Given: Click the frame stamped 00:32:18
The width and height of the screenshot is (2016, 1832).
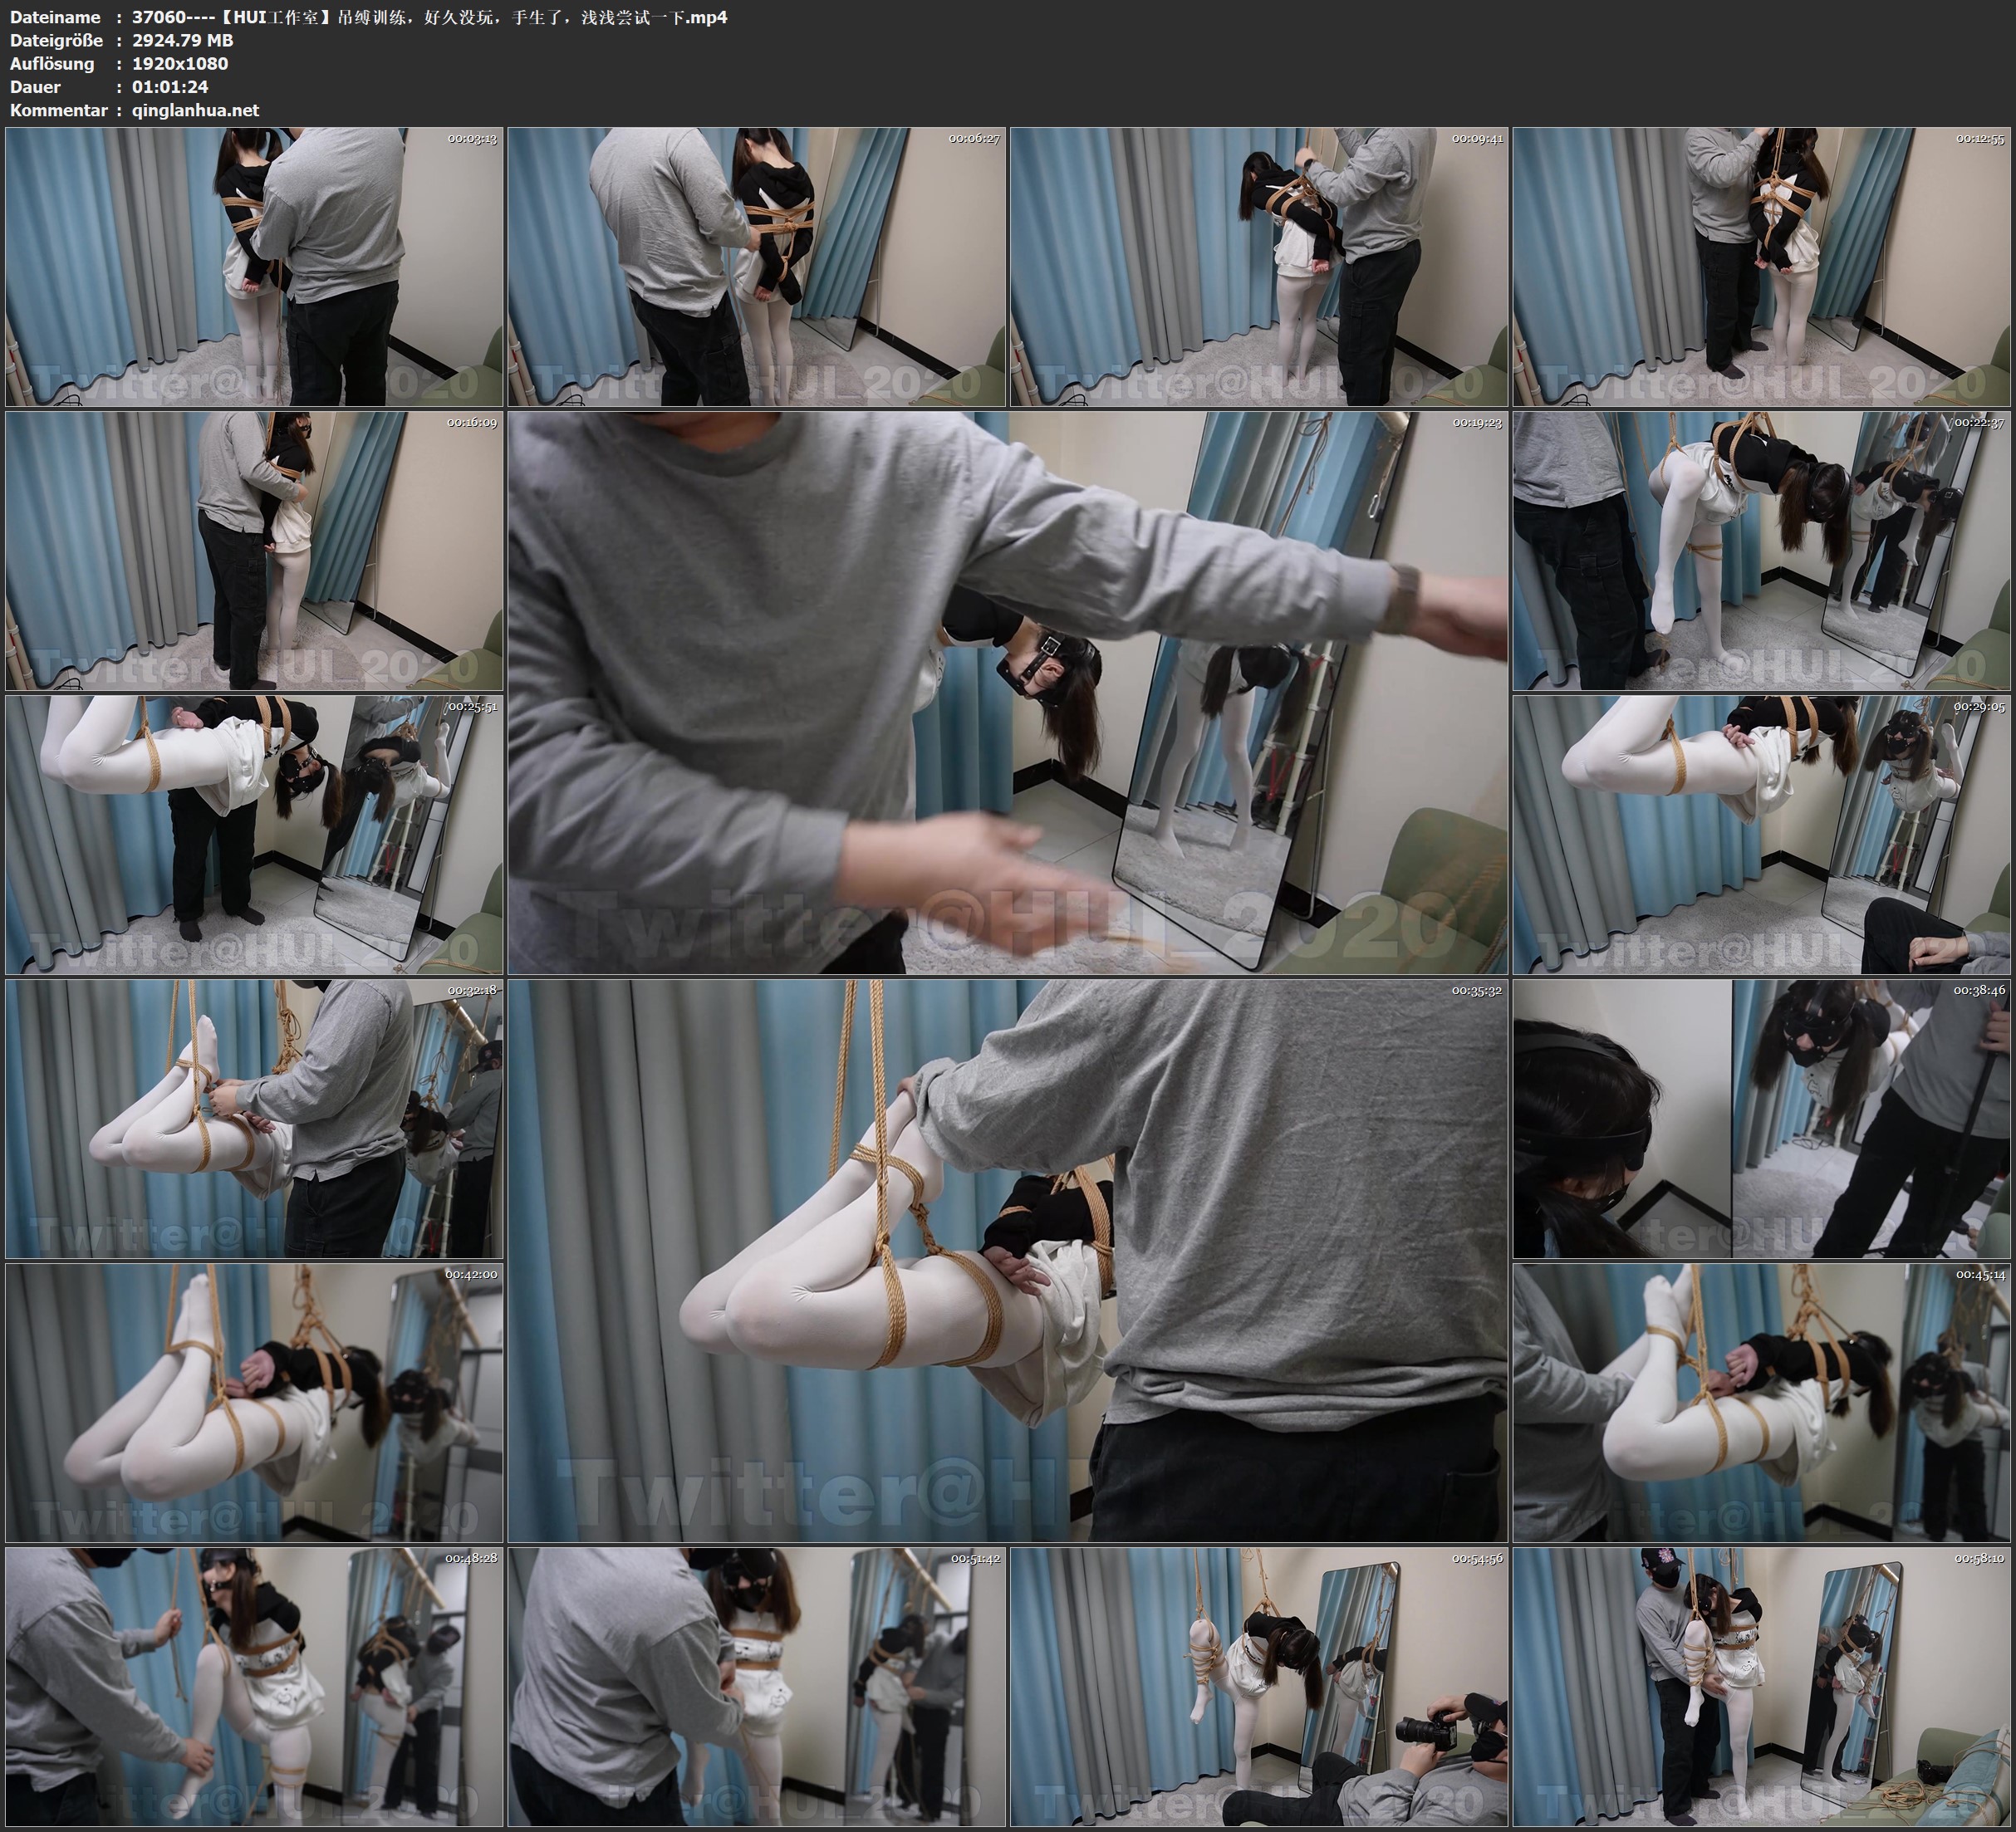Looking at the screenshot, I should click(254, 1119).
